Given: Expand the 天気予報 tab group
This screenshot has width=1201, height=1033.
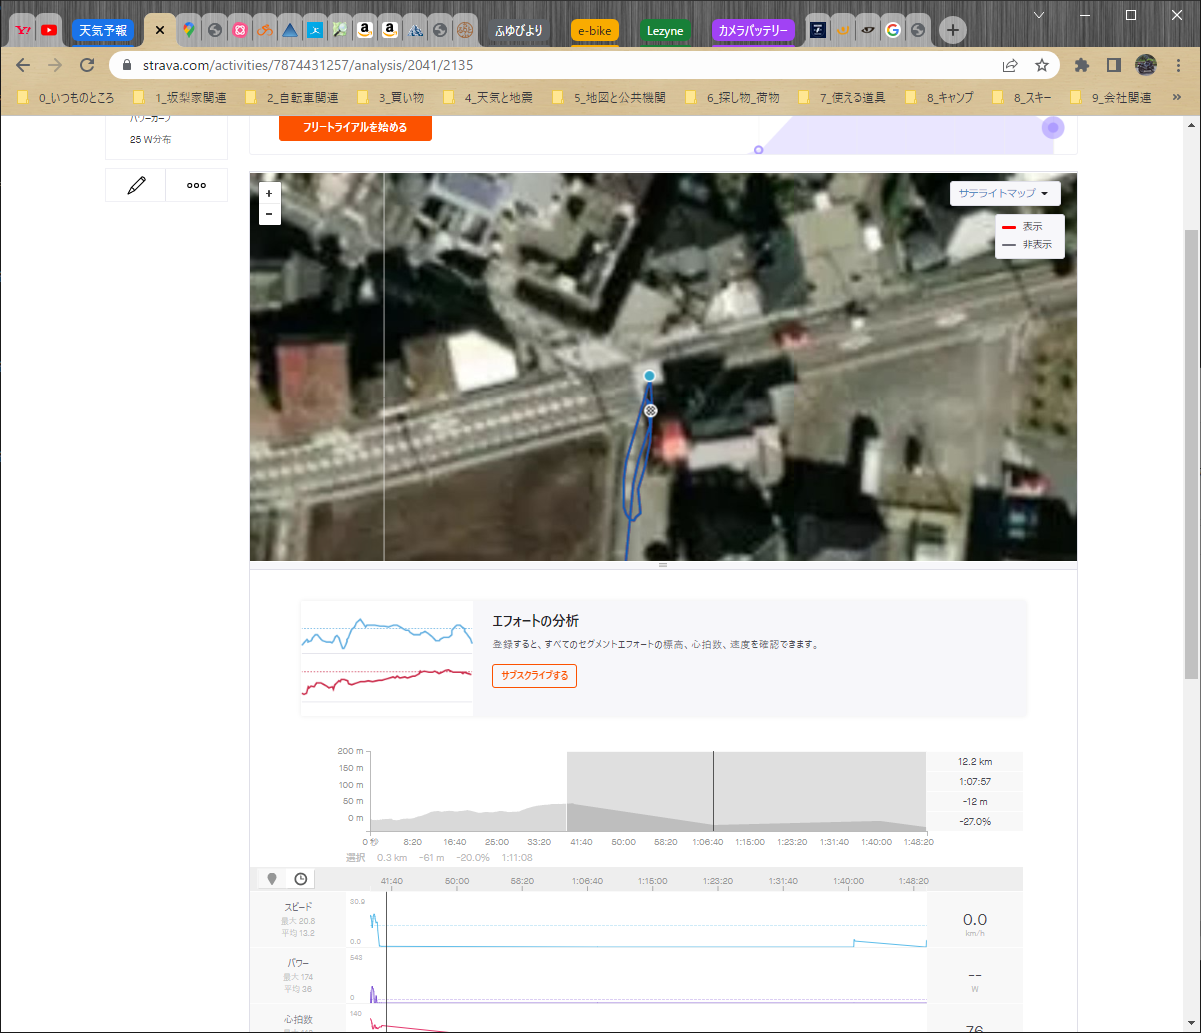Looking at the screenshot, I should (103, 30).
